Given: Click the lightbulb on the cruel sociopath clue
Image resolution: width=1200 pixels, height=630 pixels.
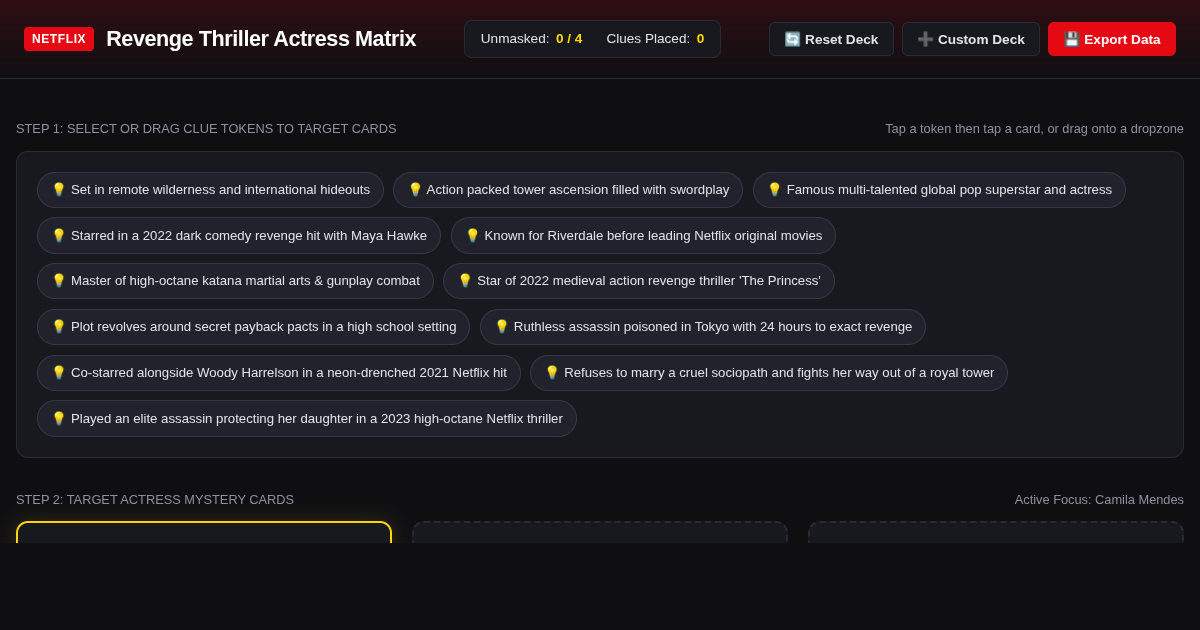Looking at the screenshot, I should click(552, 373).
